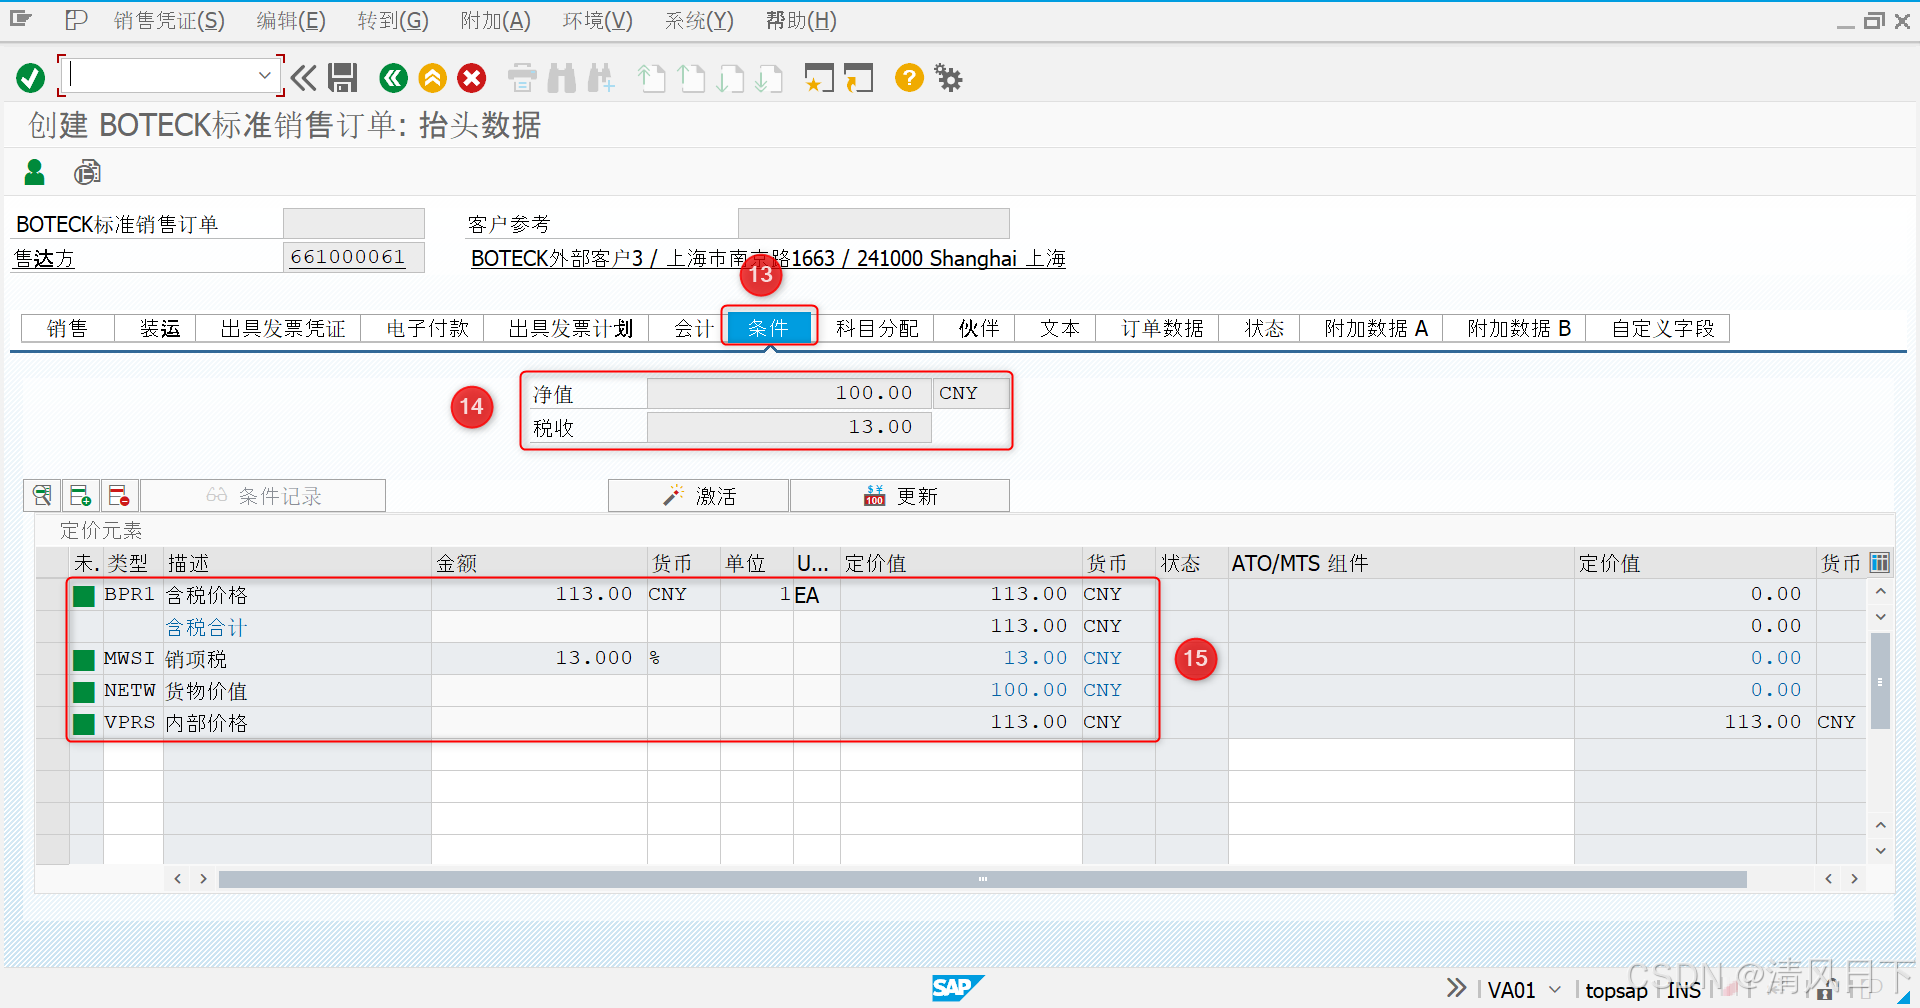Click the yellow Exit icon
The height and width of the screenshot is (1008, 1920).
point(432,78)
